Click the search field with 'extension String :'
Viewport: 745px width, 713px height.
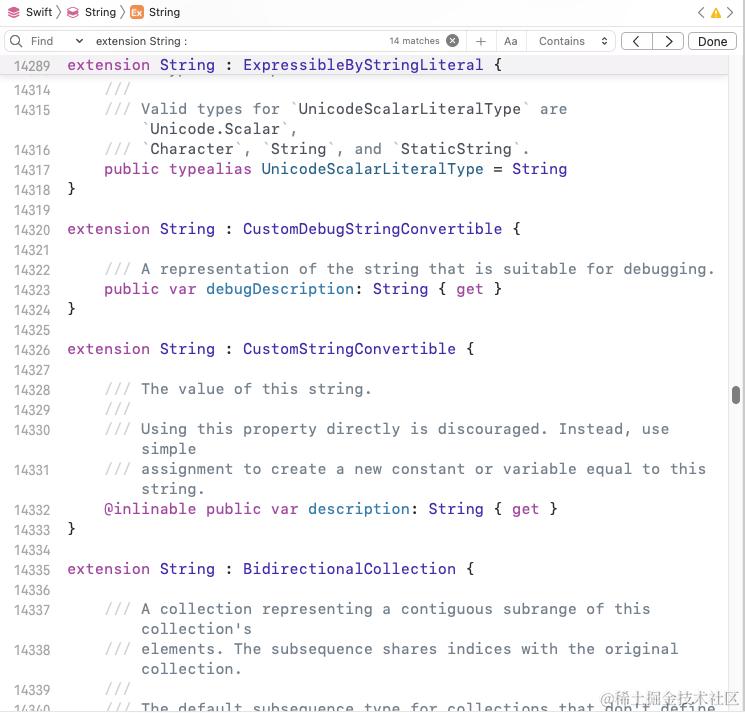pos(238,41)
